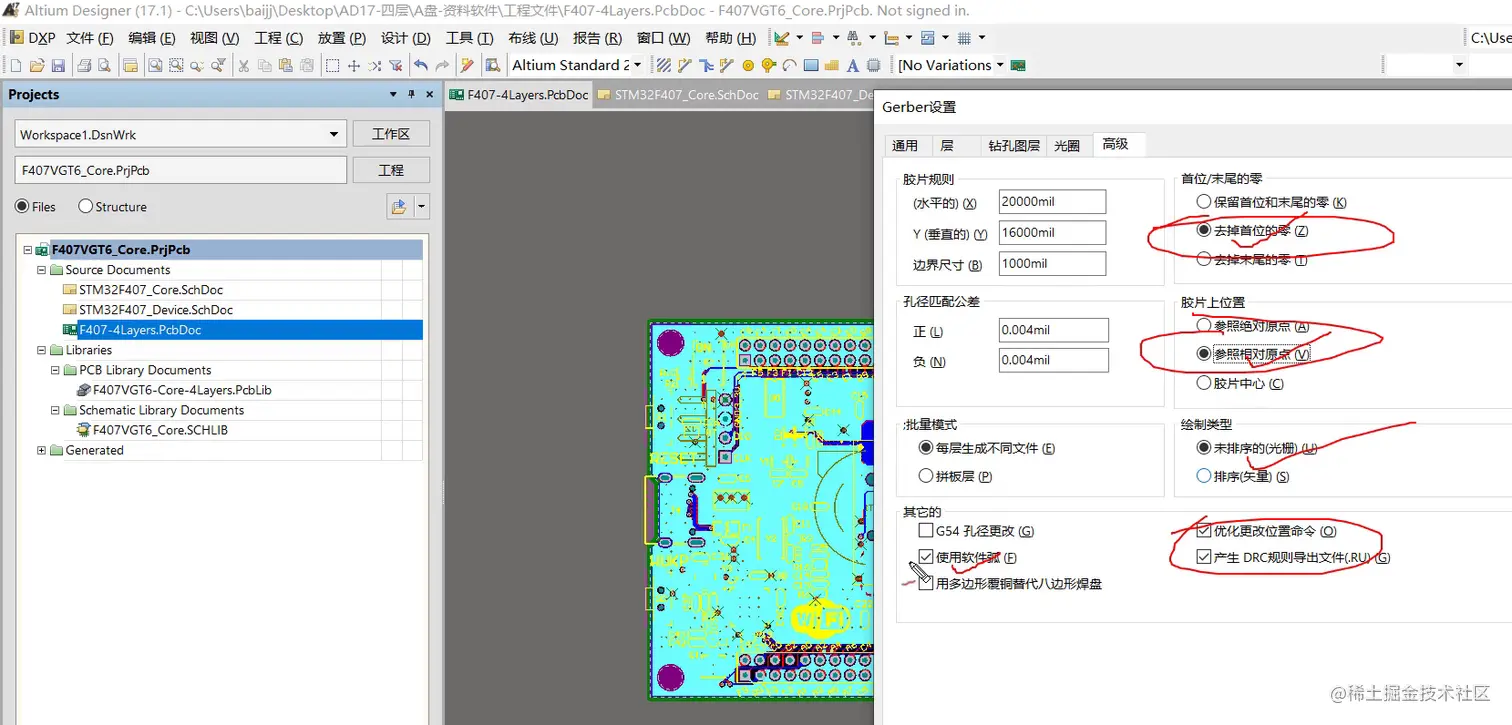1512x725 pixels.
Task: Open the STM32F407_Core.SchDoc document tab
Action: [x=680, y=95]
